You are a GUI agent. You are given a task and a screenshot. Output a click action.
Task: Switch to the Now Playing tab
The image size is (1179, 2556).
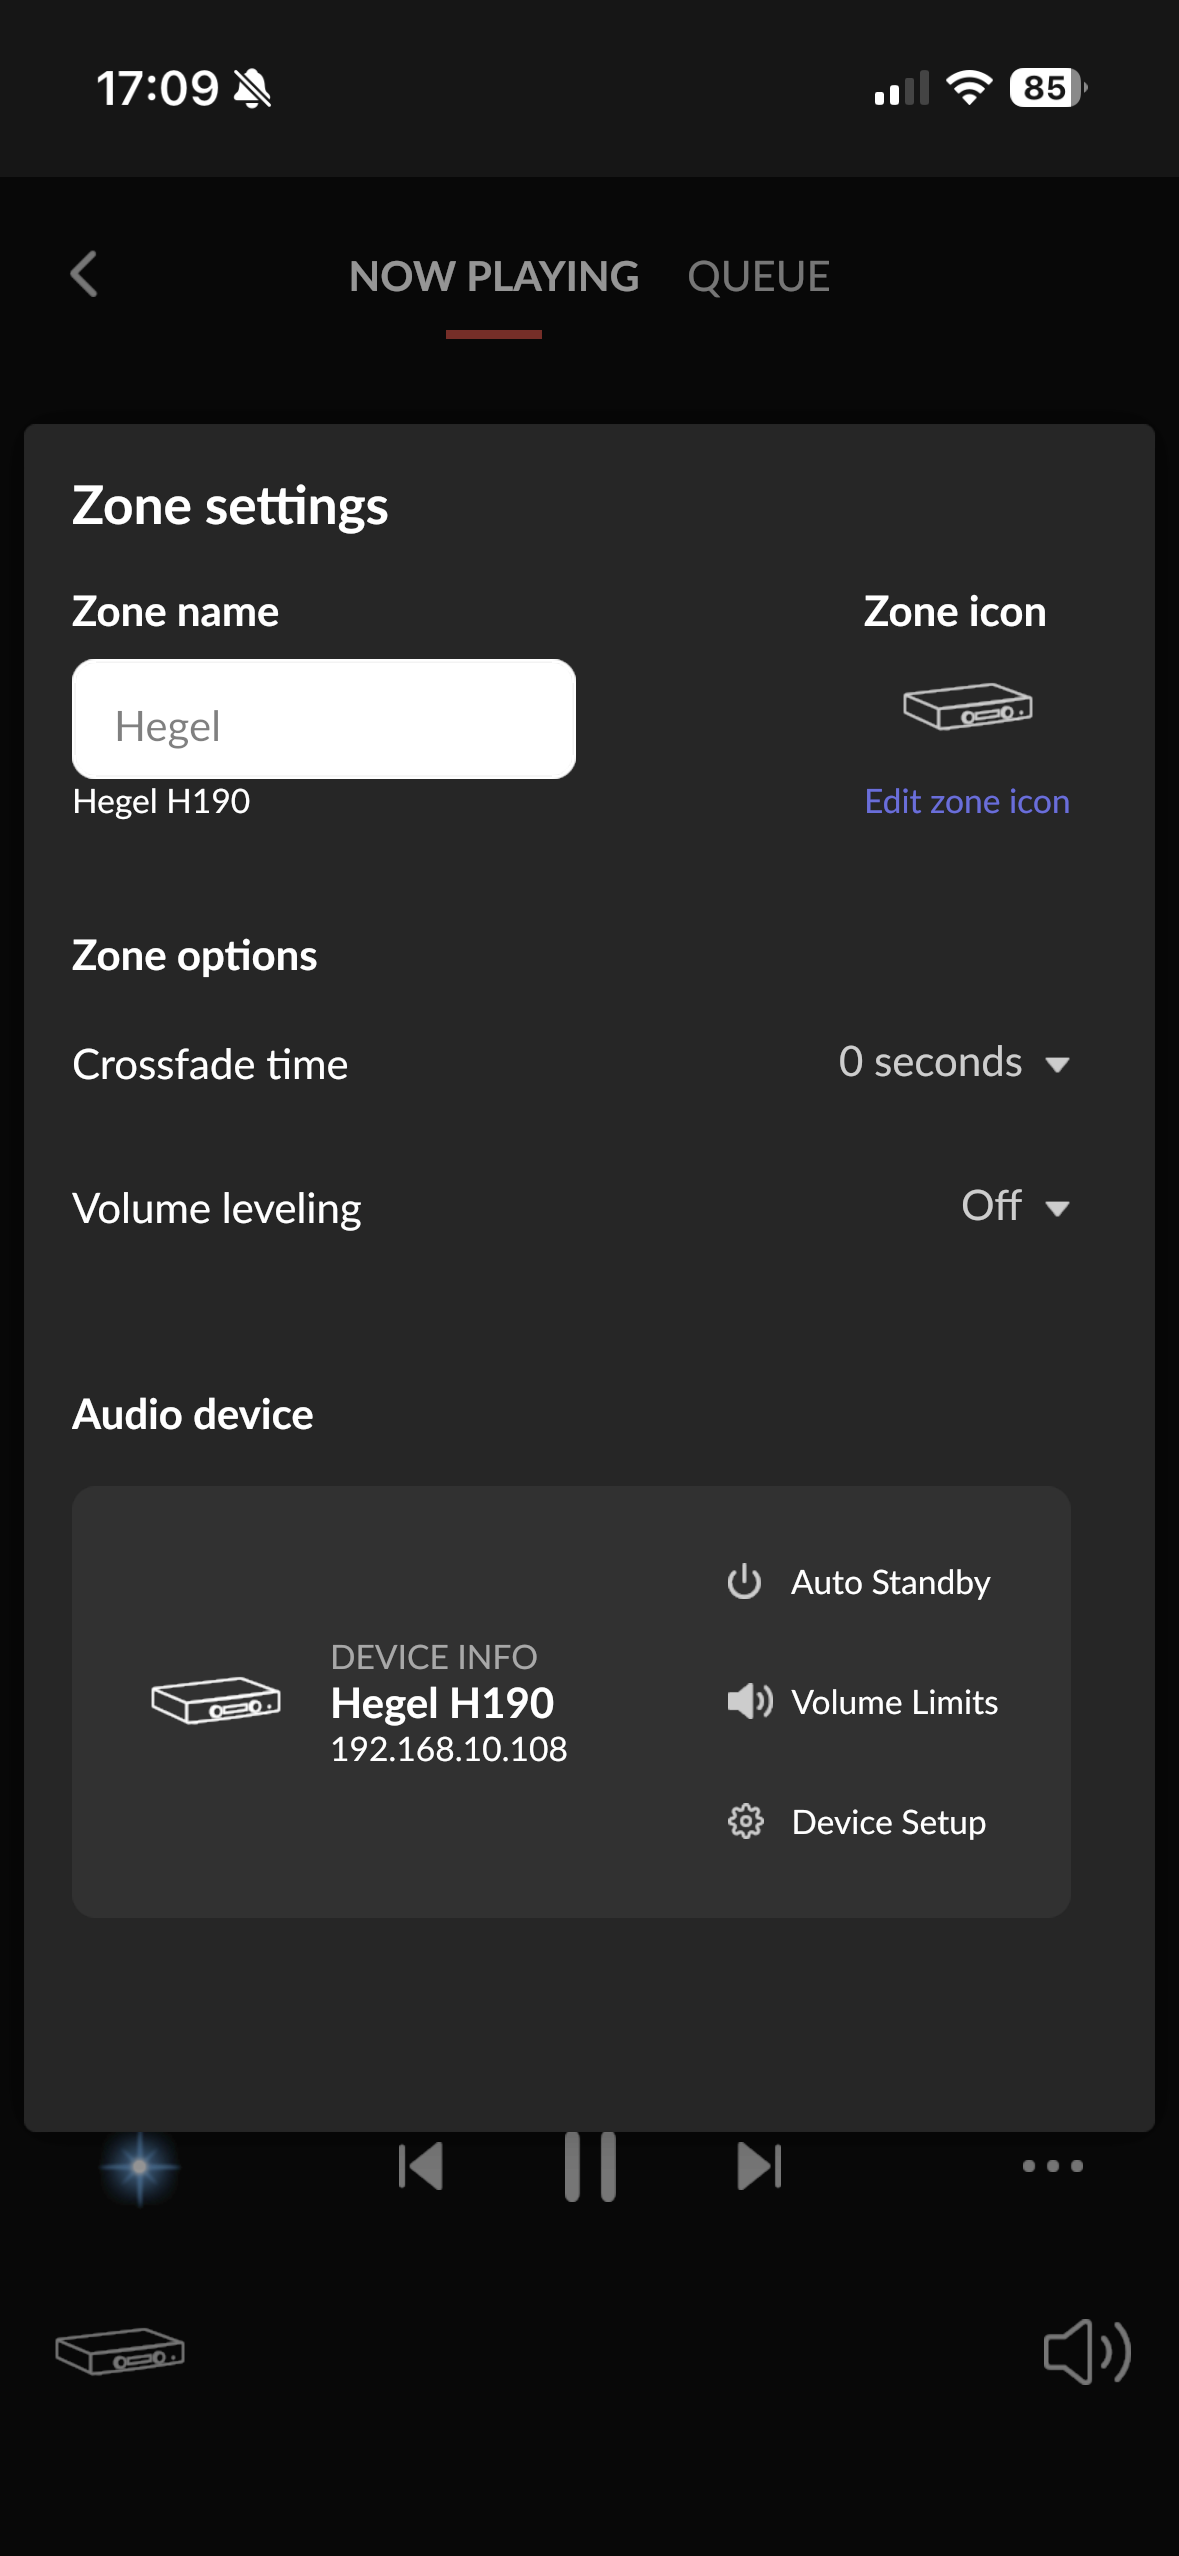[x=494, y=277]
